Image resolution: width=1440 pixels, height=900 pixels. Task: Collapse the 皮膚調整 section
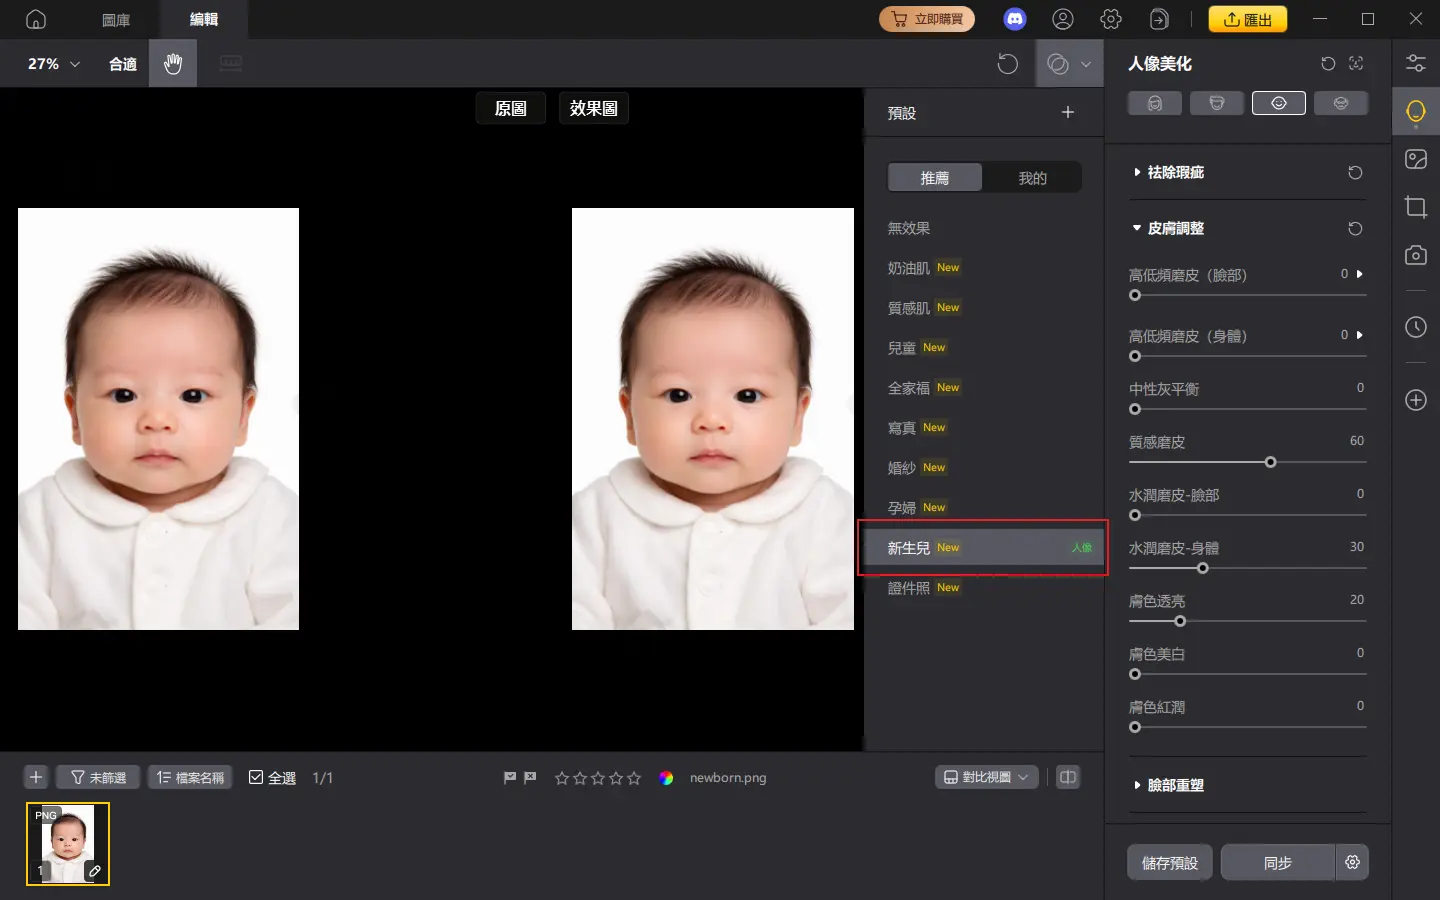click(x=1178, y=228)
